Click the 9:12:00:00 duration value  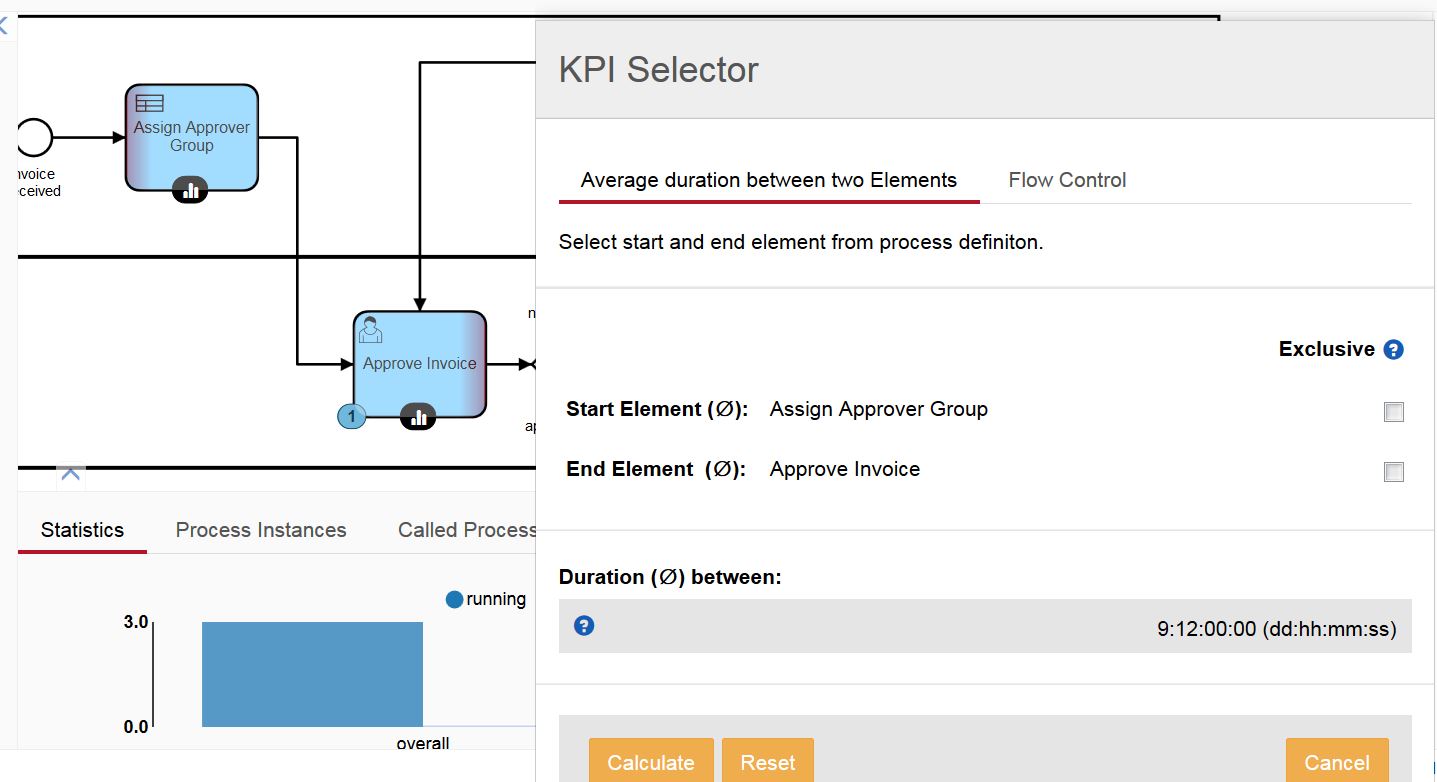1277,629
